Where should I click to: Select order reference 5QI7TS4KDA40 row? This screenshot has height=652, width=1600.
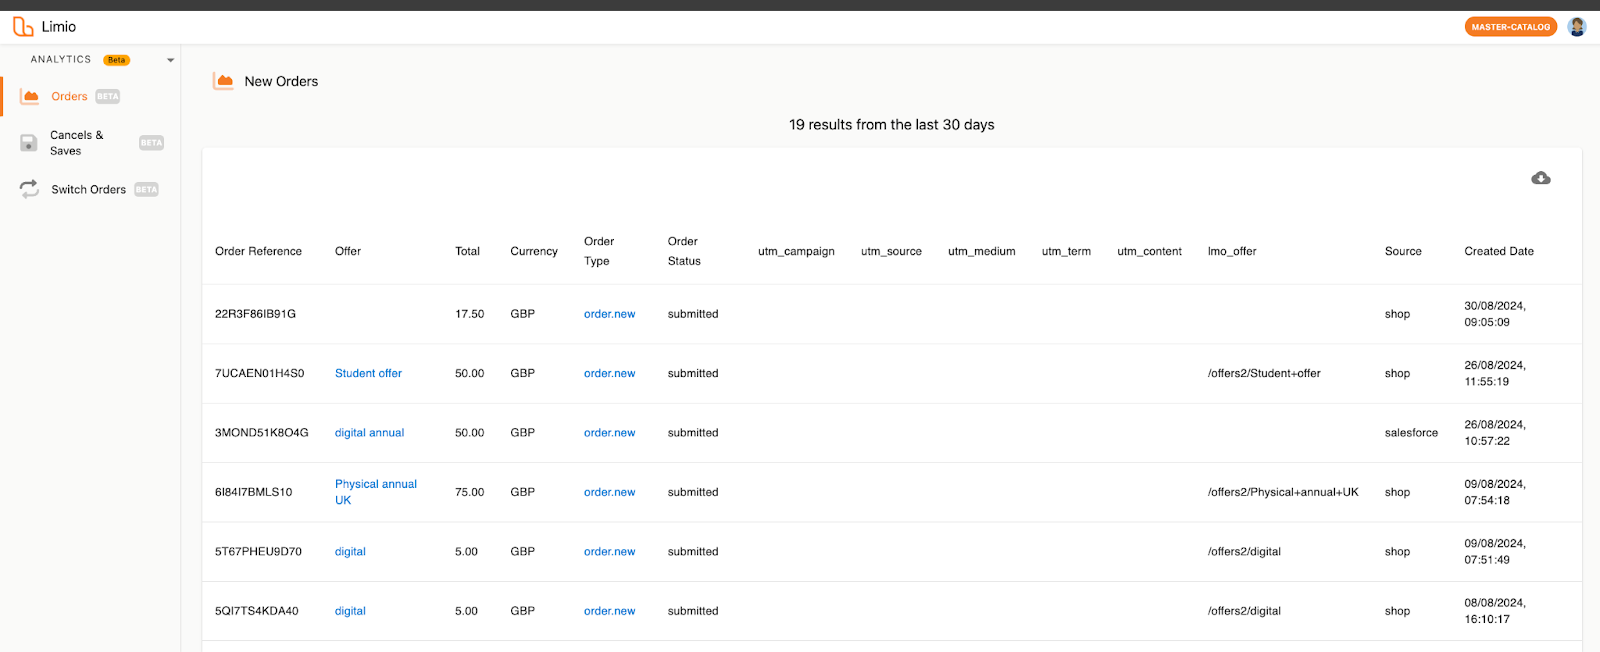(257, 611)
